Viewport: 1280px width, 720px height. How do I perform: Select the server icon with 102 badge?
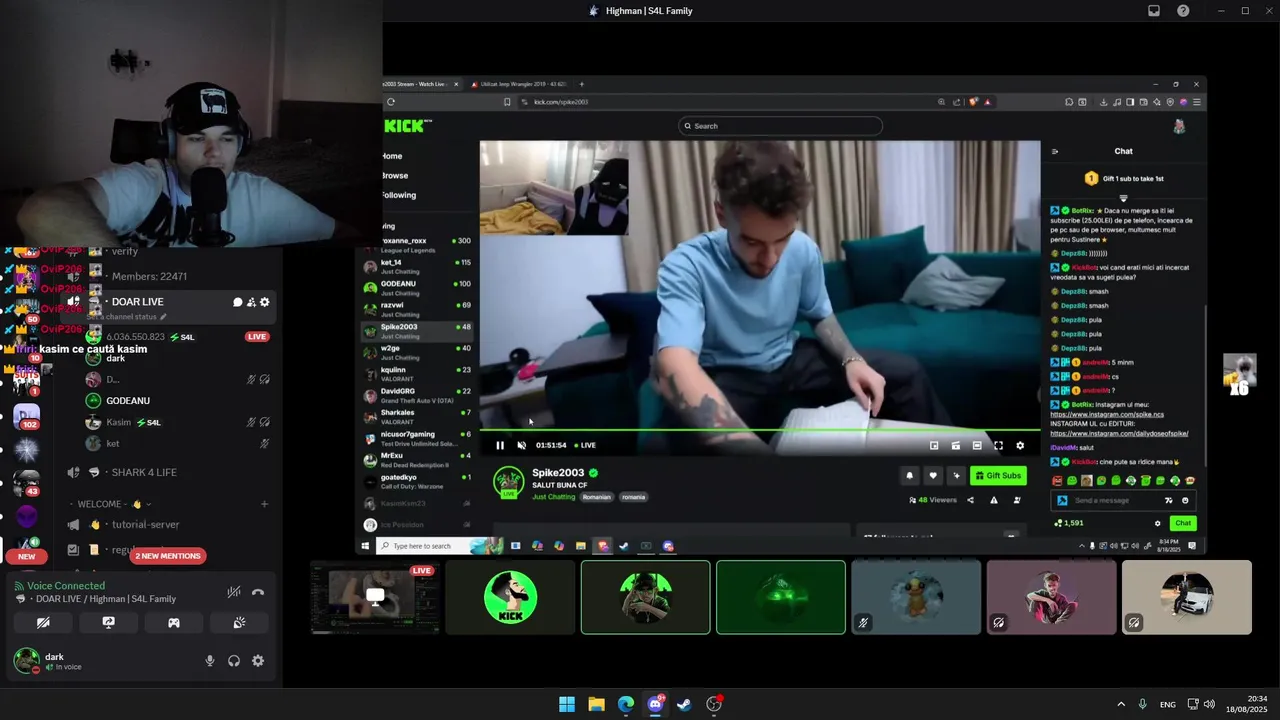pyautogui.click(x=26, y=416)
